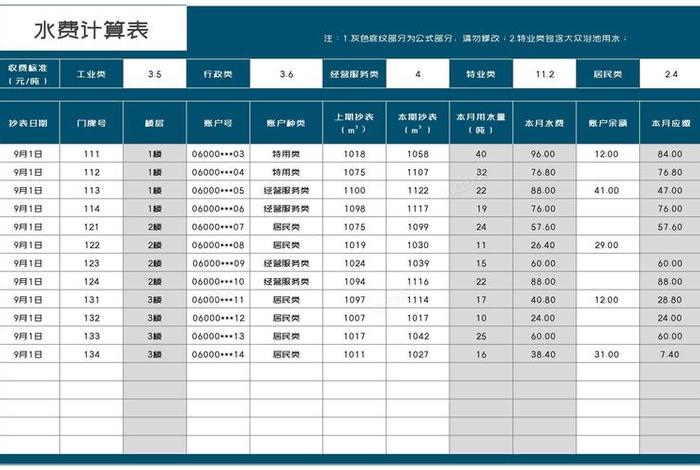Screen dimensions: 700x470
Task: Select amount due 7.40
Action: (x=670, y=354)
